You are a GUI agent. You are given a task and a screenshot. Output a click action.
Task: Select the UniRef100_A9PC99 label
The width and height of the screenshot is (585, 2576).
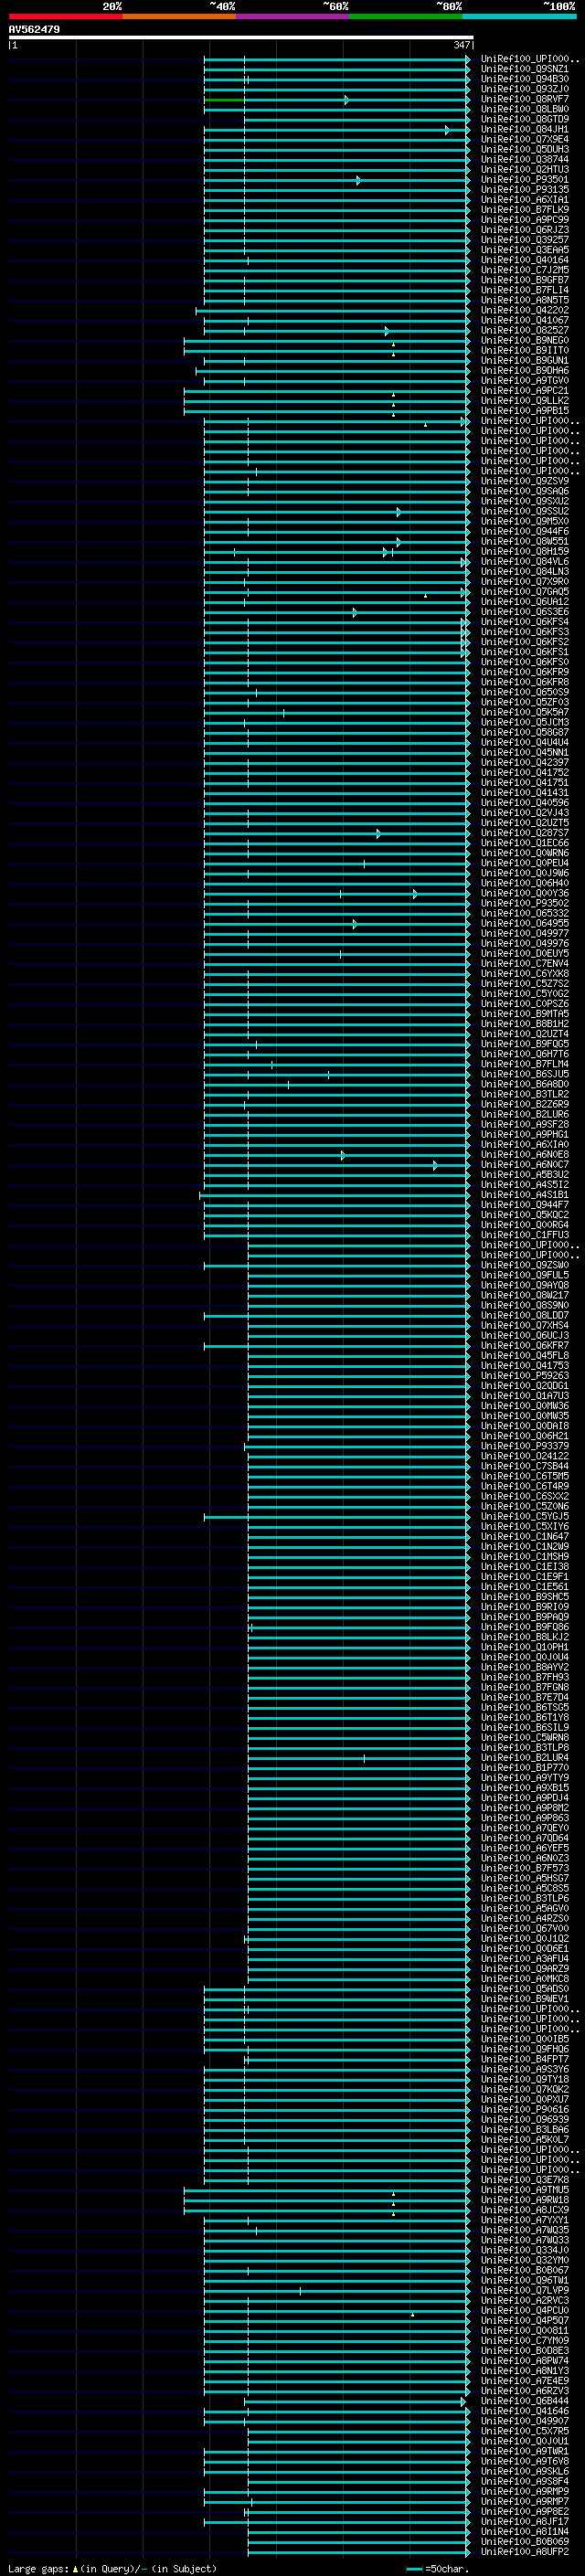525,219
